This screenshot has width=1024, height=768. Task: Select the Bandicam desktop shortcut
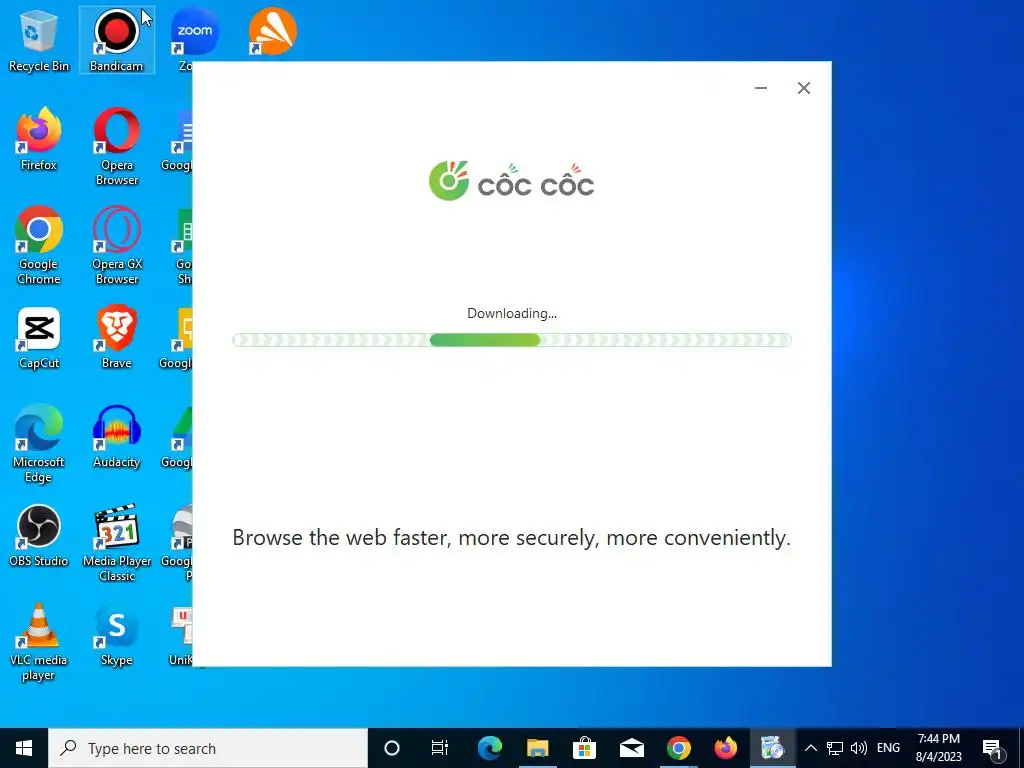(x=116, y=40)
